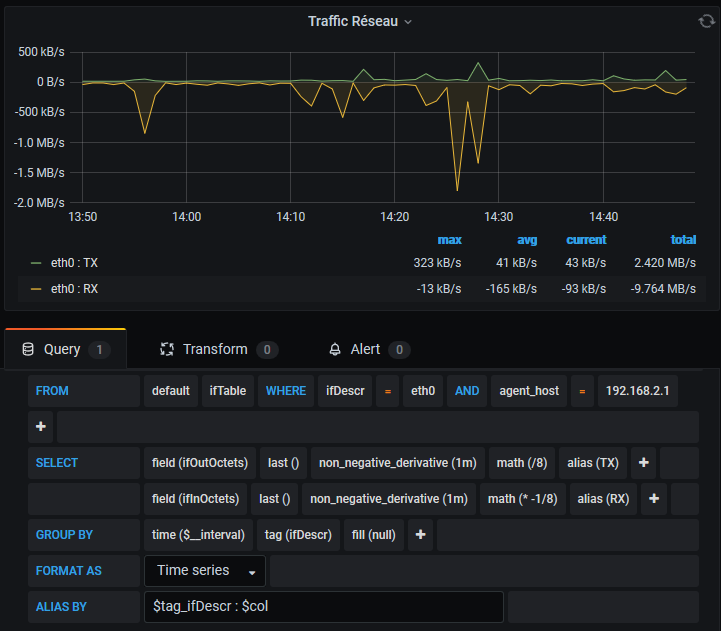The height and width of the screenshot is (631, 721).
Task: Click plus button in GROUP BY row
Action: [421, 535]
